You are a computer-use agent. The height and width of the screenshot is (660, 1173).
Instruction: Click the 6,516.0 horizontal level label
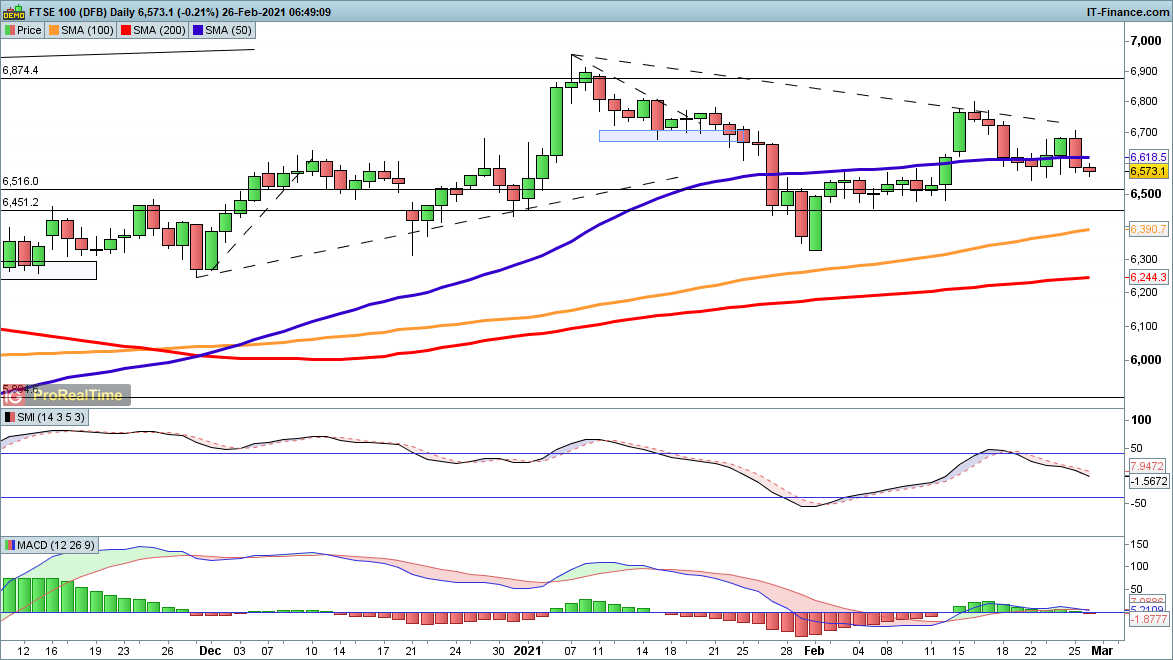(x=20, y=181)
